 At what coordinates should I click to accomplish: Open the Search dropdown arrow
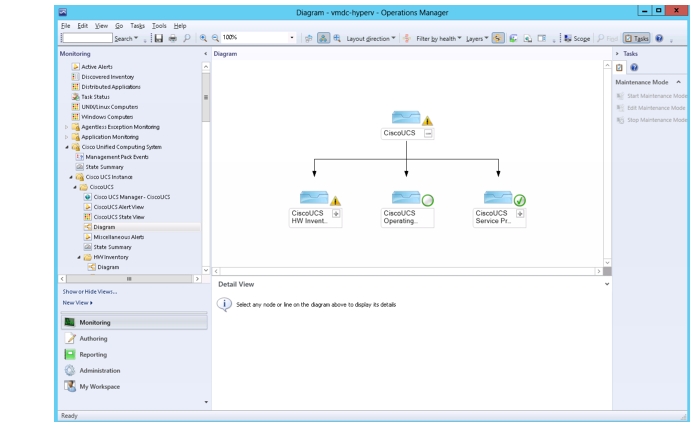click(x=136, y=39)
